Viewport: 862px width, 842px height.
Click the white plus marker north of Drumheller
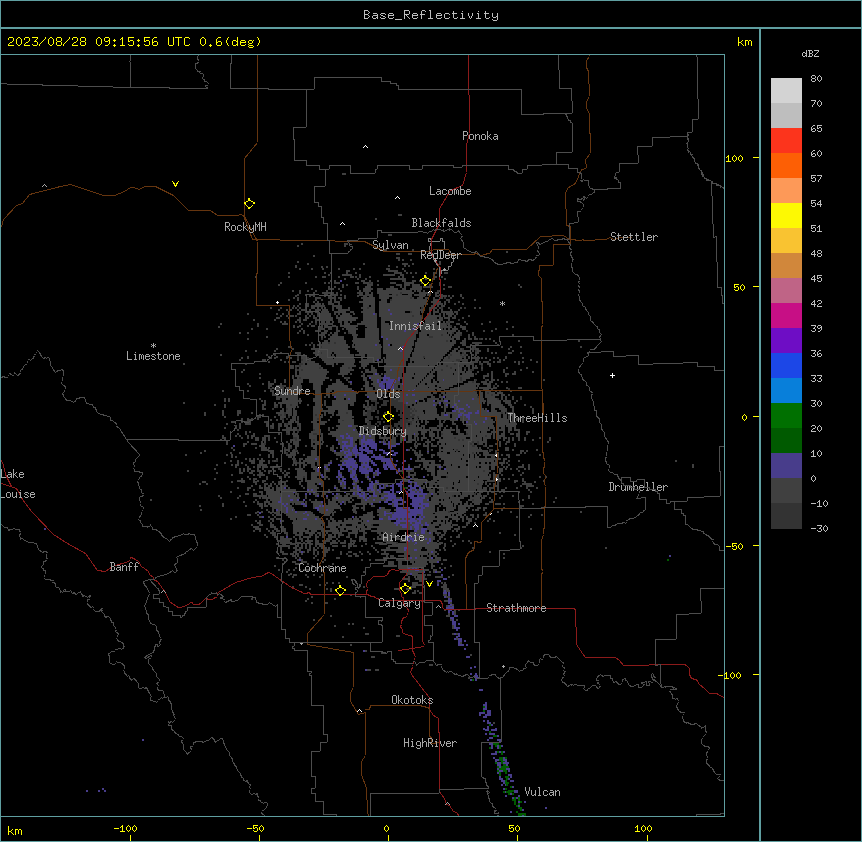coord(612,375)
